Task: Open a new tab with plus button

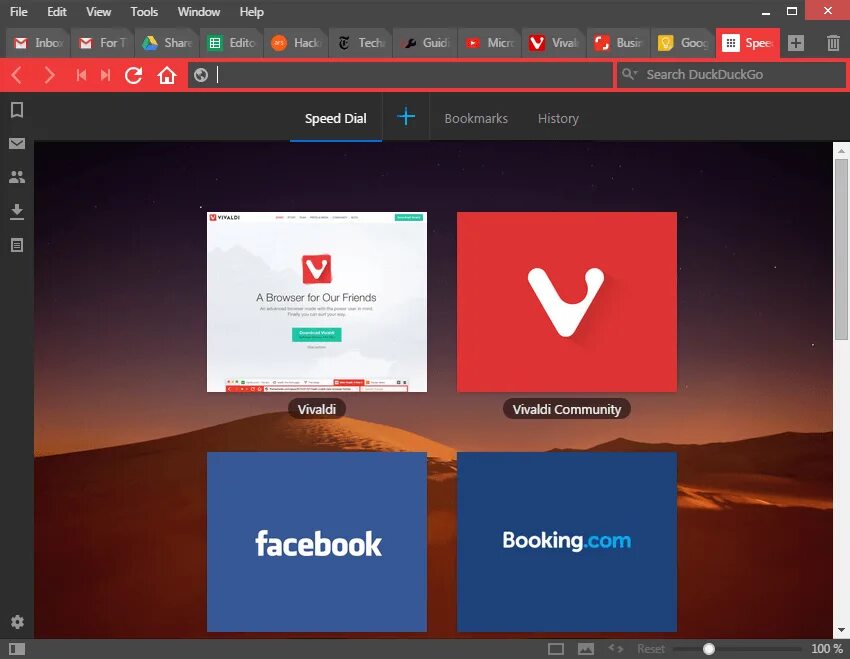Action: point(796,43)
